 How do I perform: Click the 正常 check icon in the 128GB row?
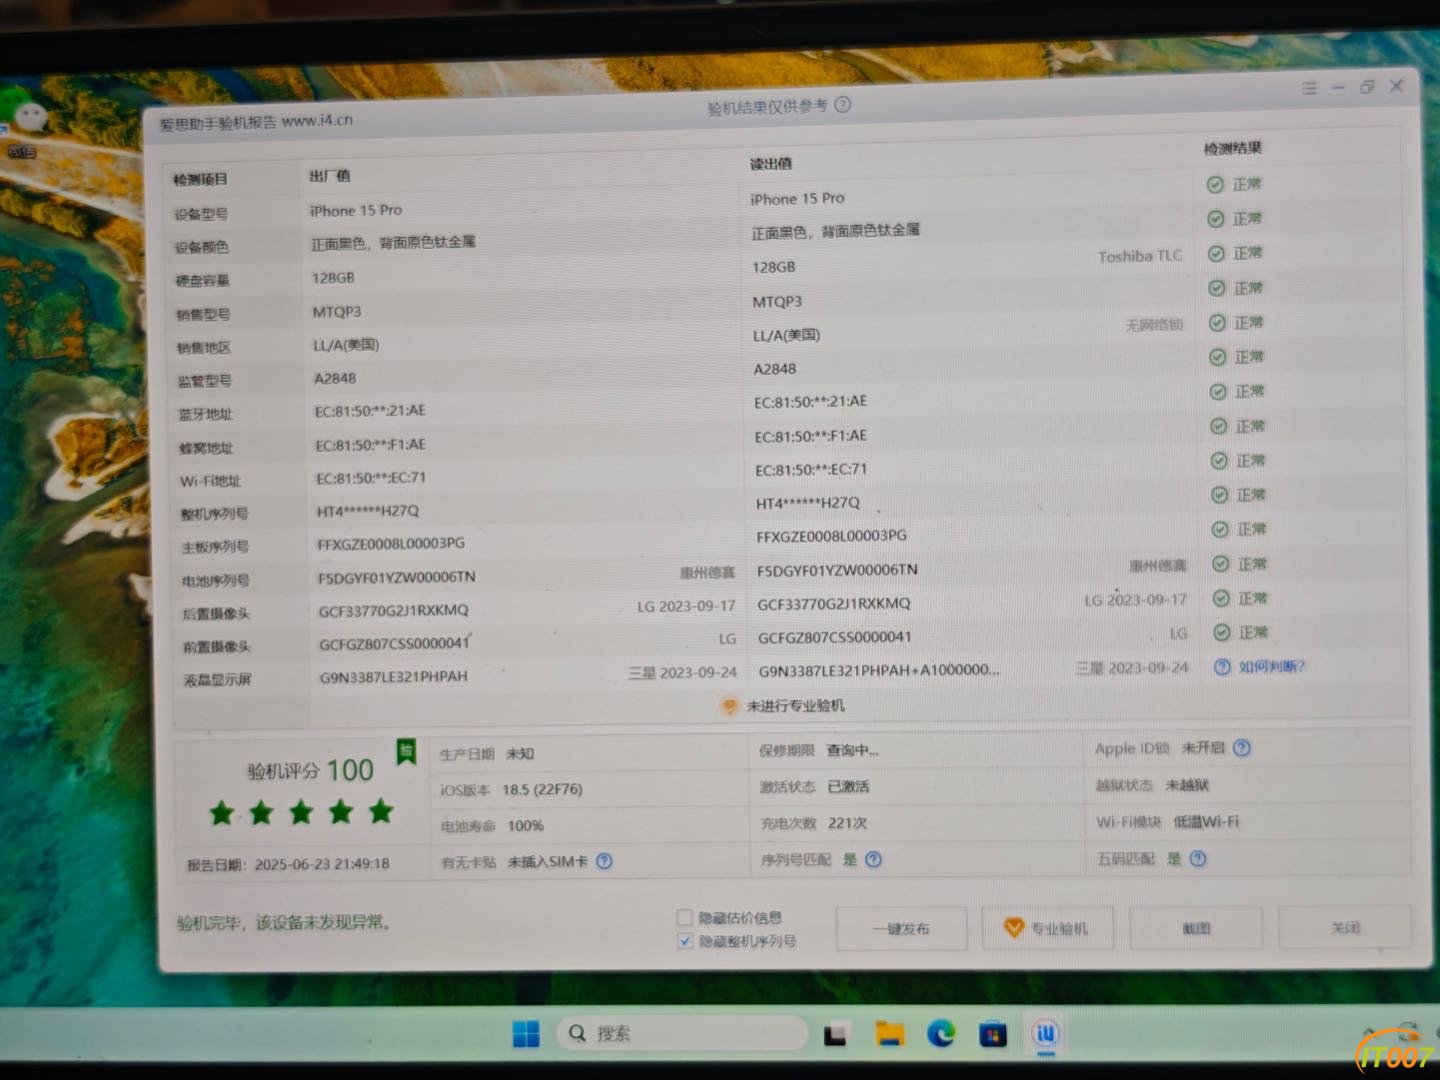(x=1216, y=253)
